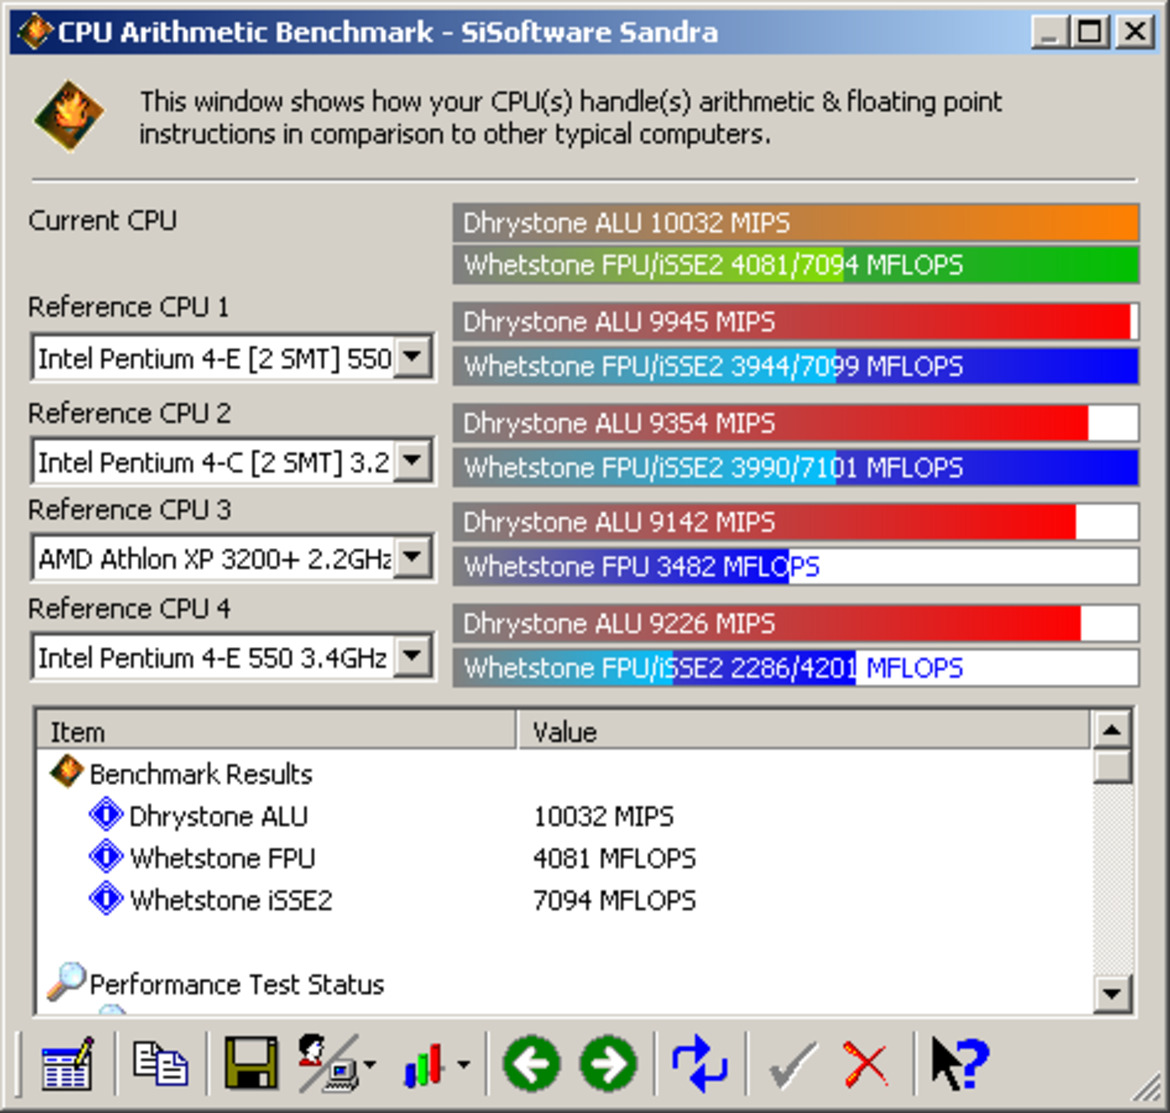The image size is (1170, 1113).
Task: Select the Intel Pentium 4-E [2 SMT] 550 combo box
Action: (x=233, y=358)
